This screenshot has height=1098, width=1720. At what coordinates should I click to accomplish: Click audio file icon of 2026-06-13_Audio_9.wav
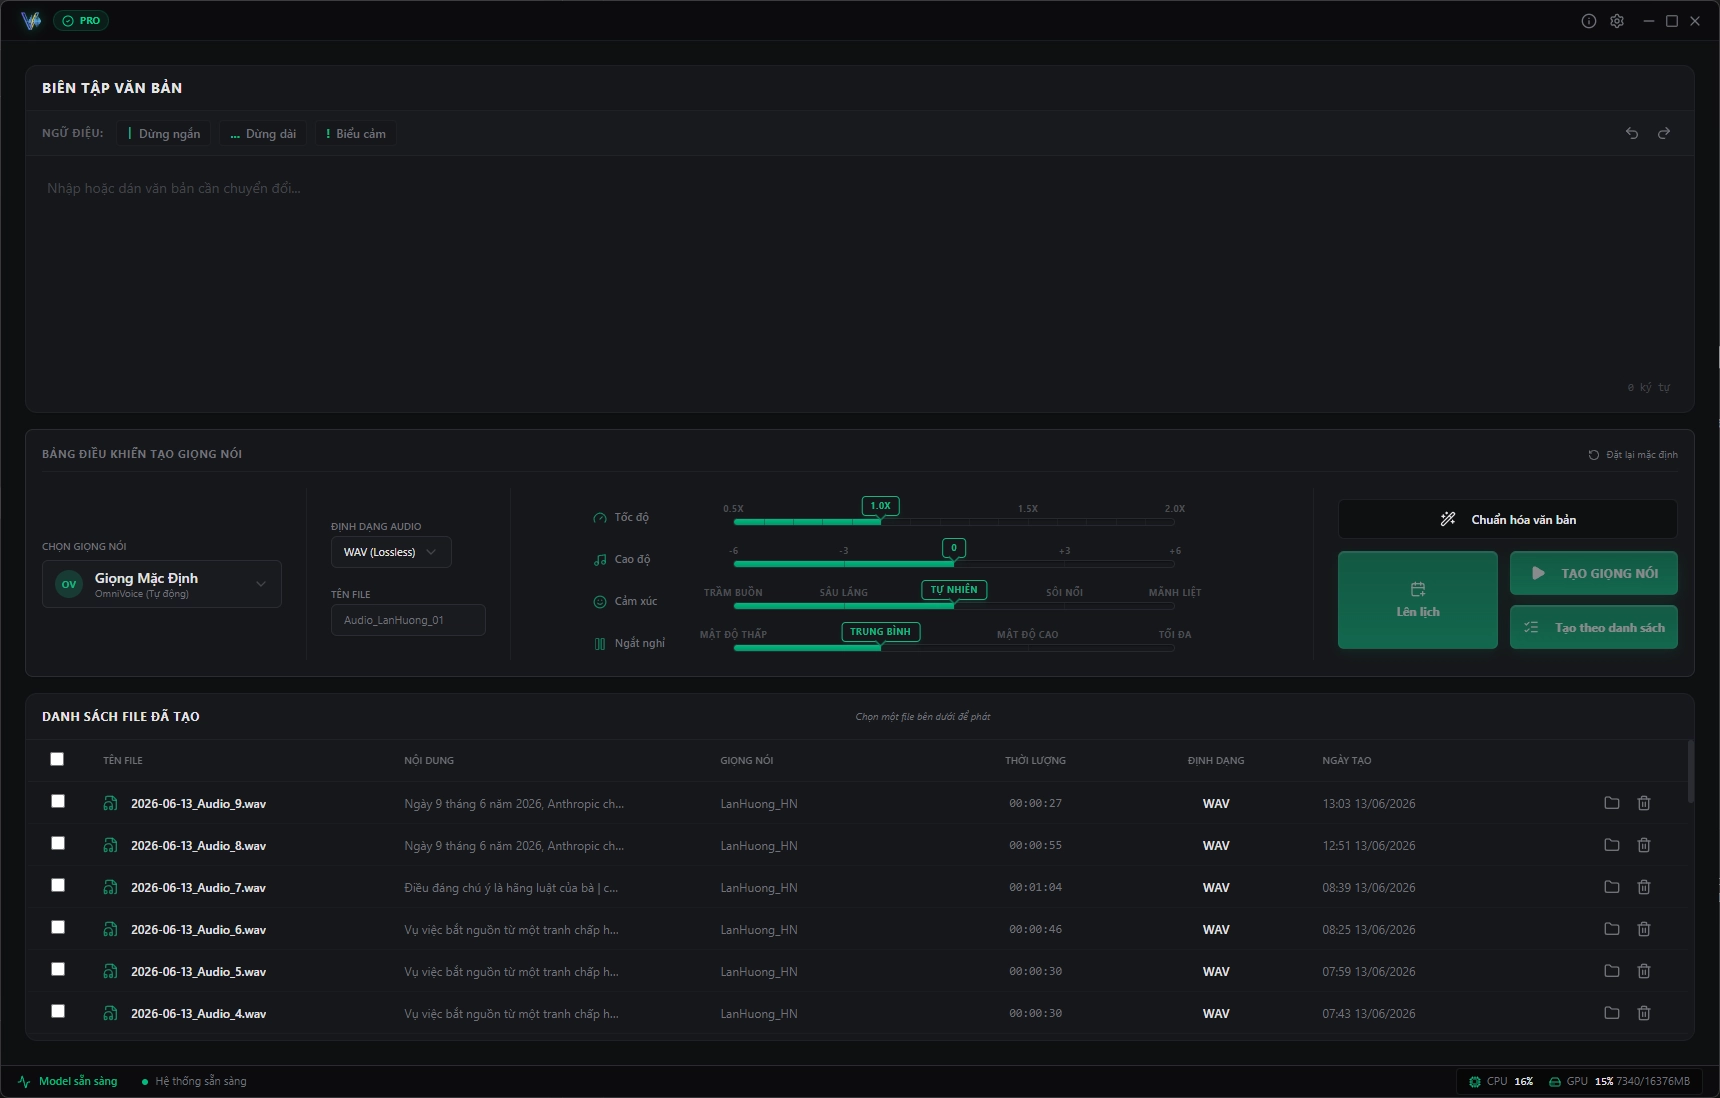[110, 803]
